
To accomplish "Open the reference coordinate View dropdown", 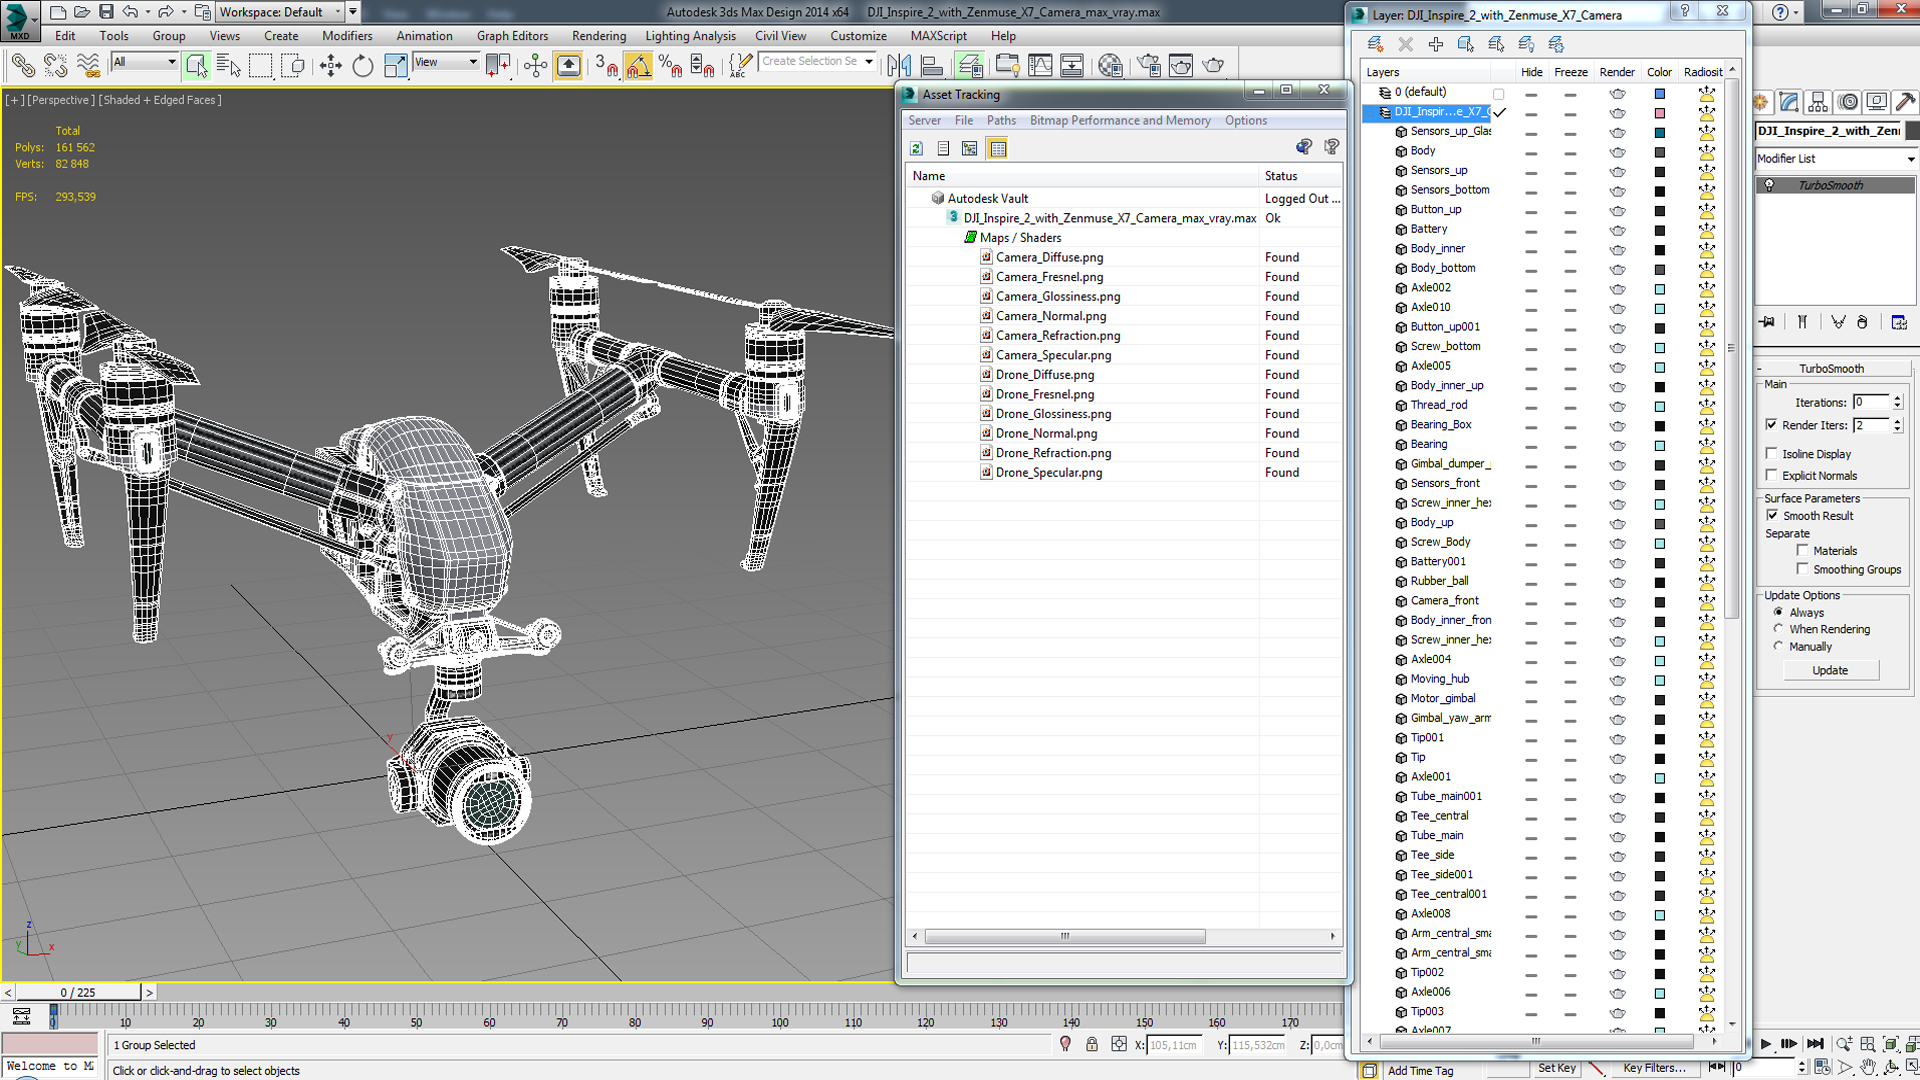I will pyautogui.click(x=446, y=62).
